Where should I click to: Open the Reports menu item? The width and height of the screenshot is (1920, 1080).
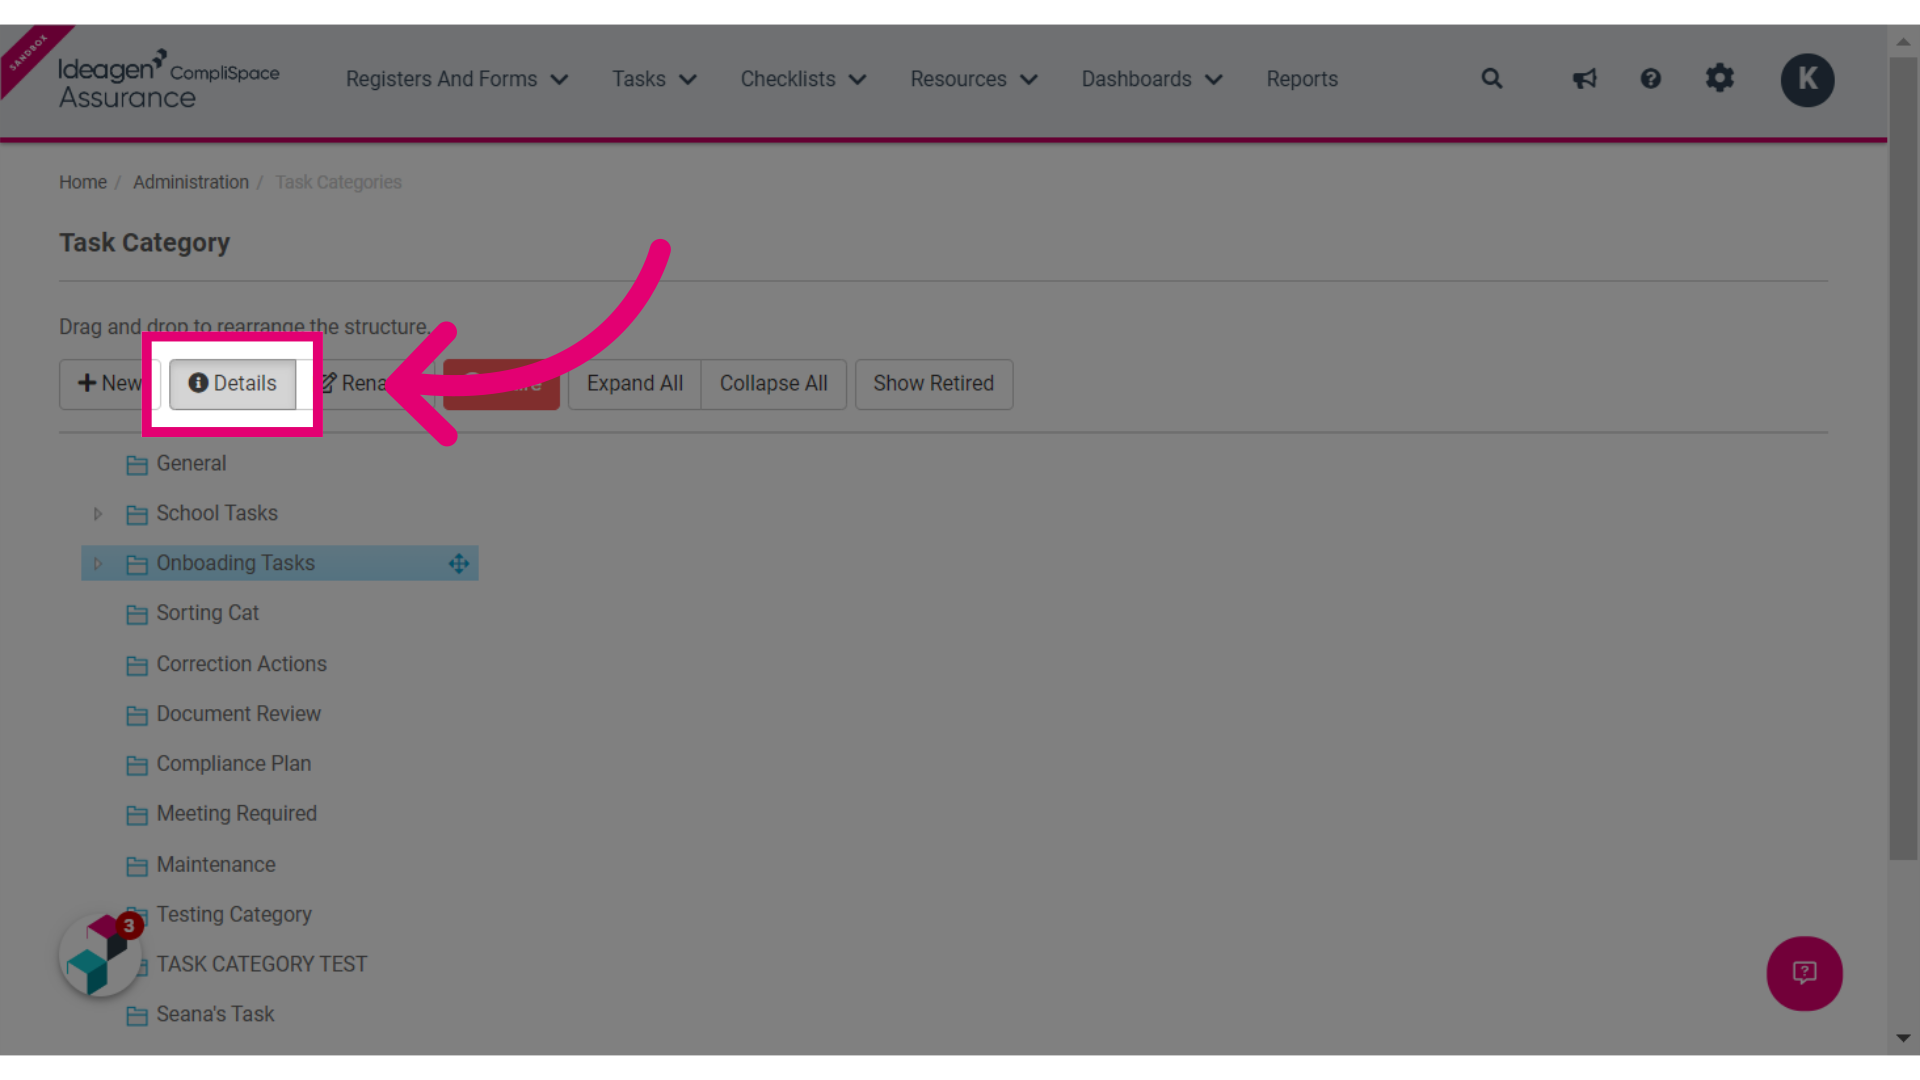(1302, 79)
